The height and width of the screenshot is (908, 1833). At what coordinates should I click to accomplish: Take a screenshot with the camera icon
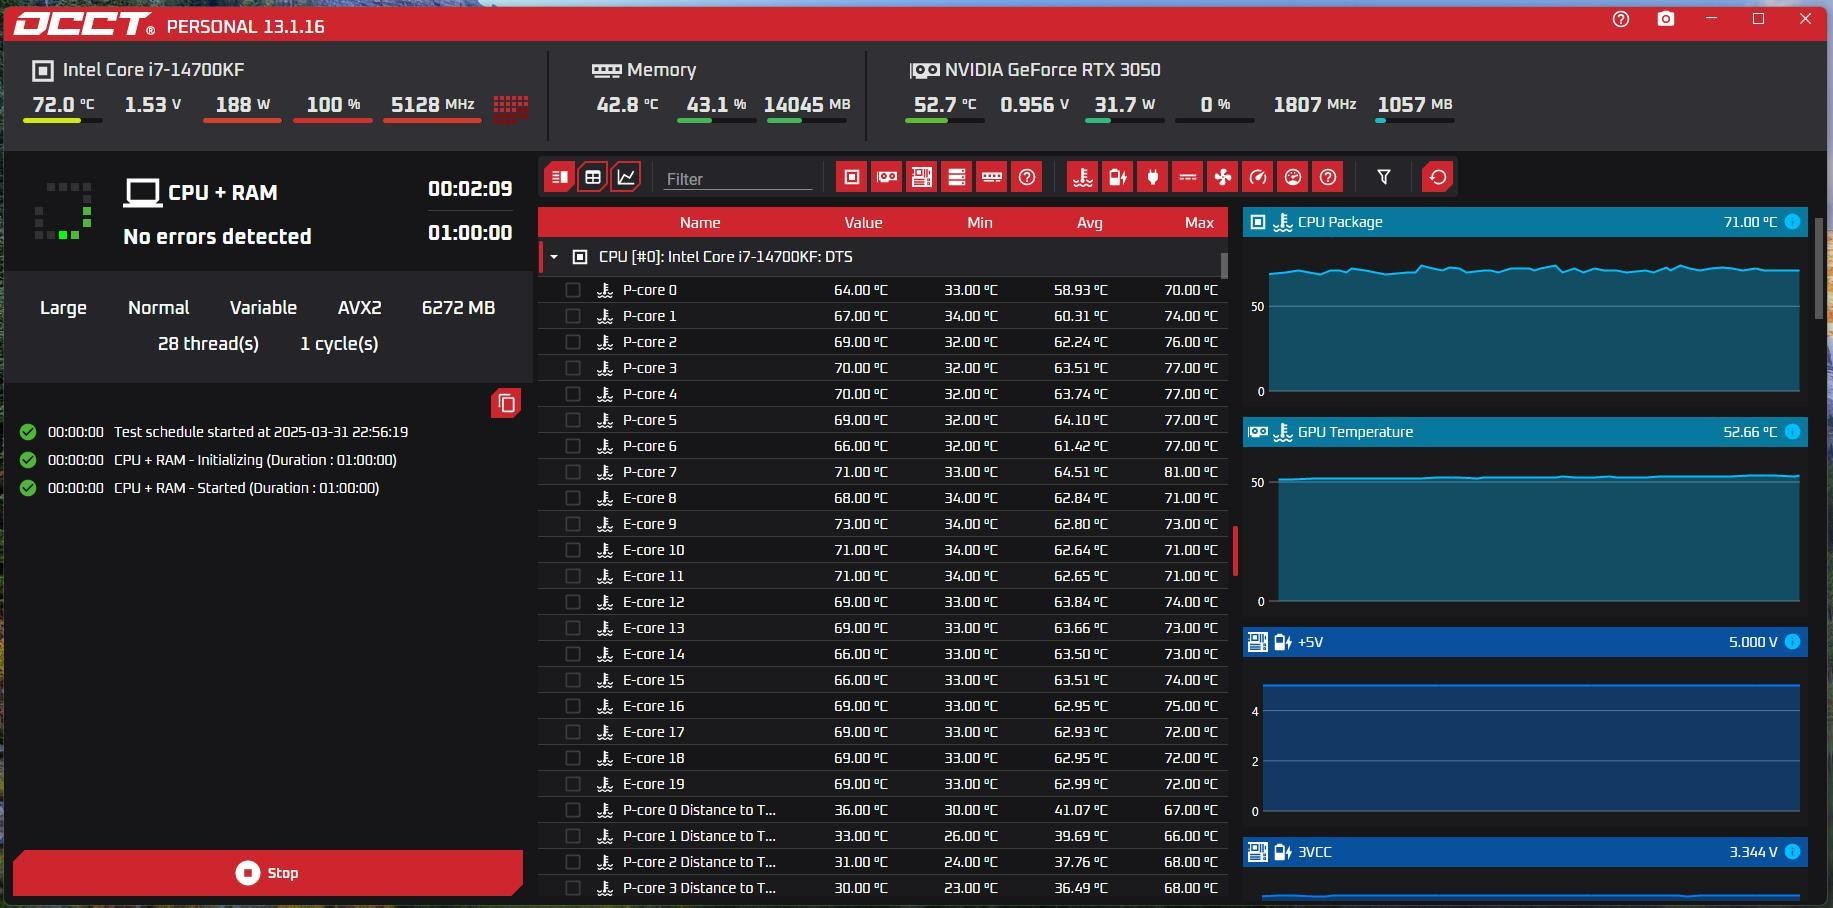1665,19
